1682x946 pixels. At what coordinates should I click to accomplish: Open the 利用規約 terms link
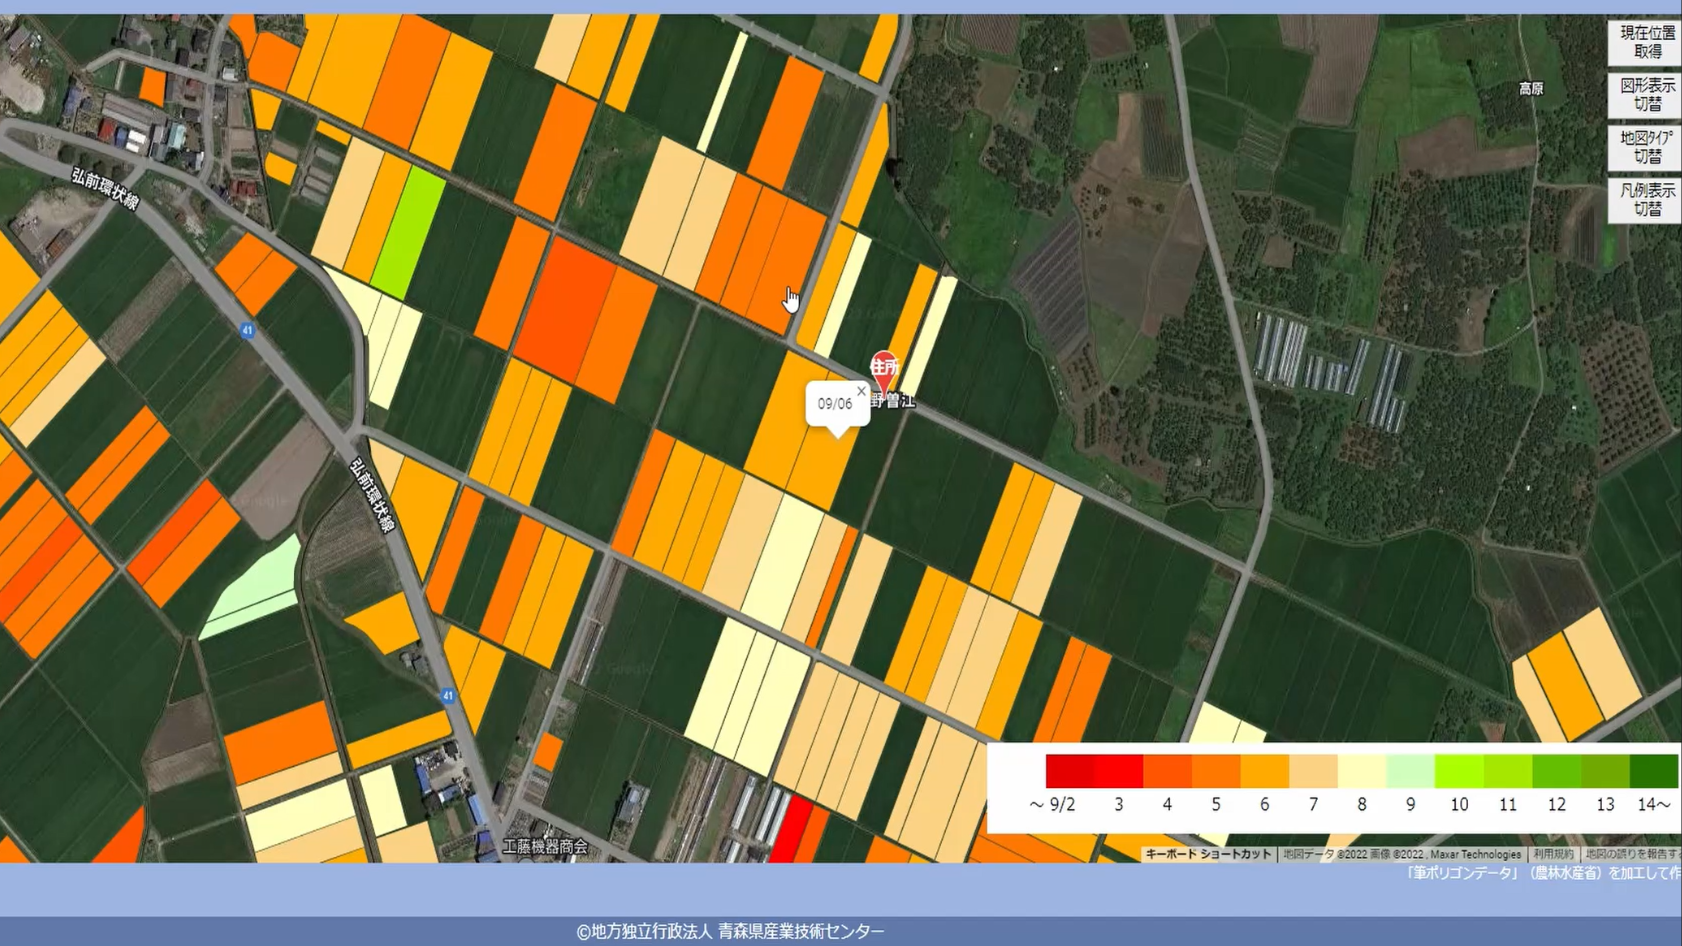[x=1553, y=855]
